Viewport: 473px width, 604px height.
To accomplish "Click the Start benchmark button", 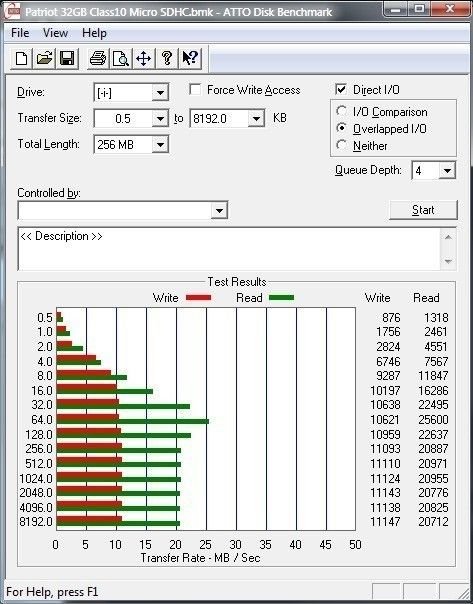I will pos(423,210).
